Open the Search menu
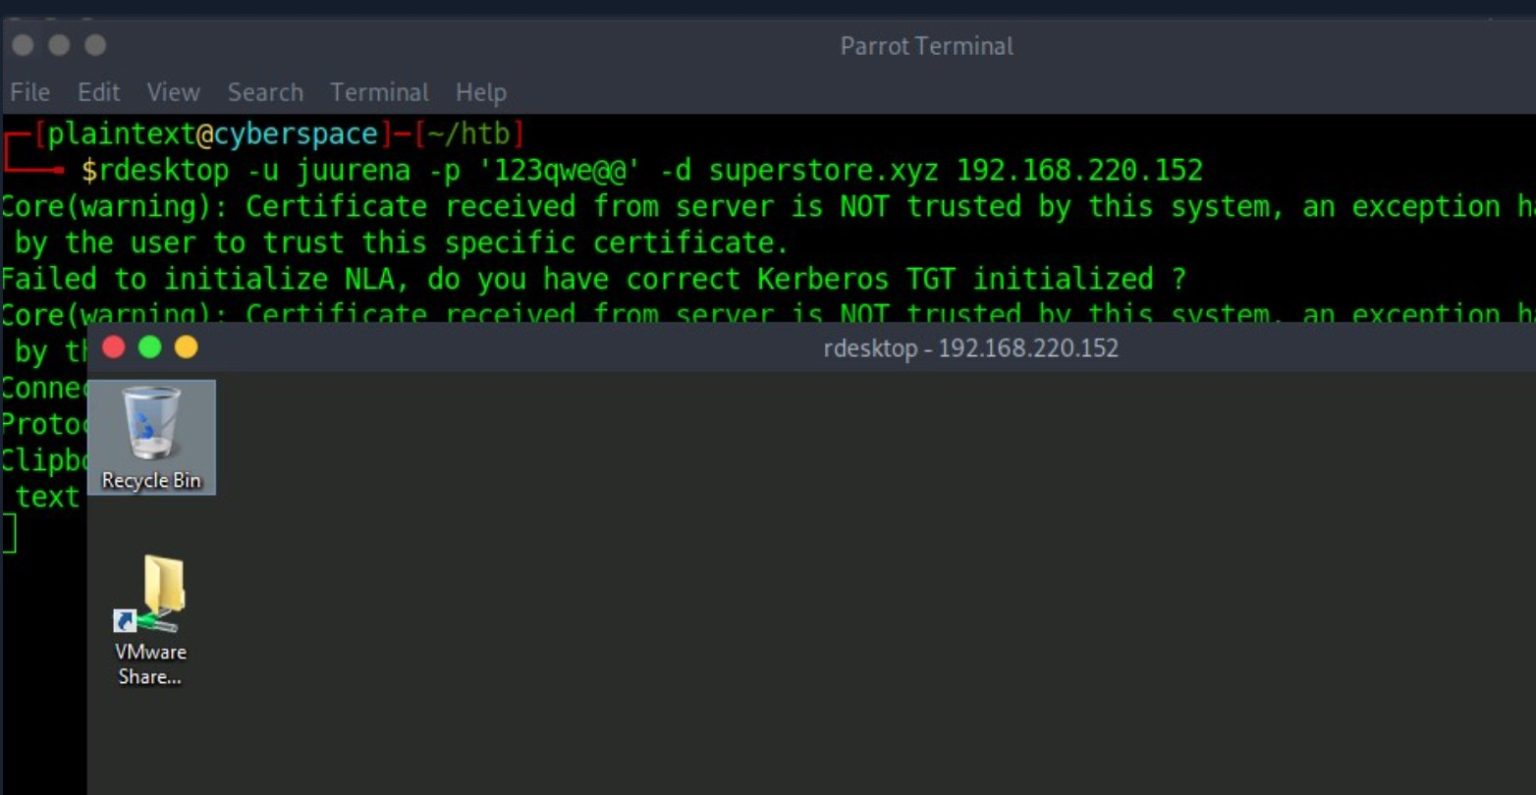The width and height of the screenshot is (1536, 795). [x=265, y=92]
